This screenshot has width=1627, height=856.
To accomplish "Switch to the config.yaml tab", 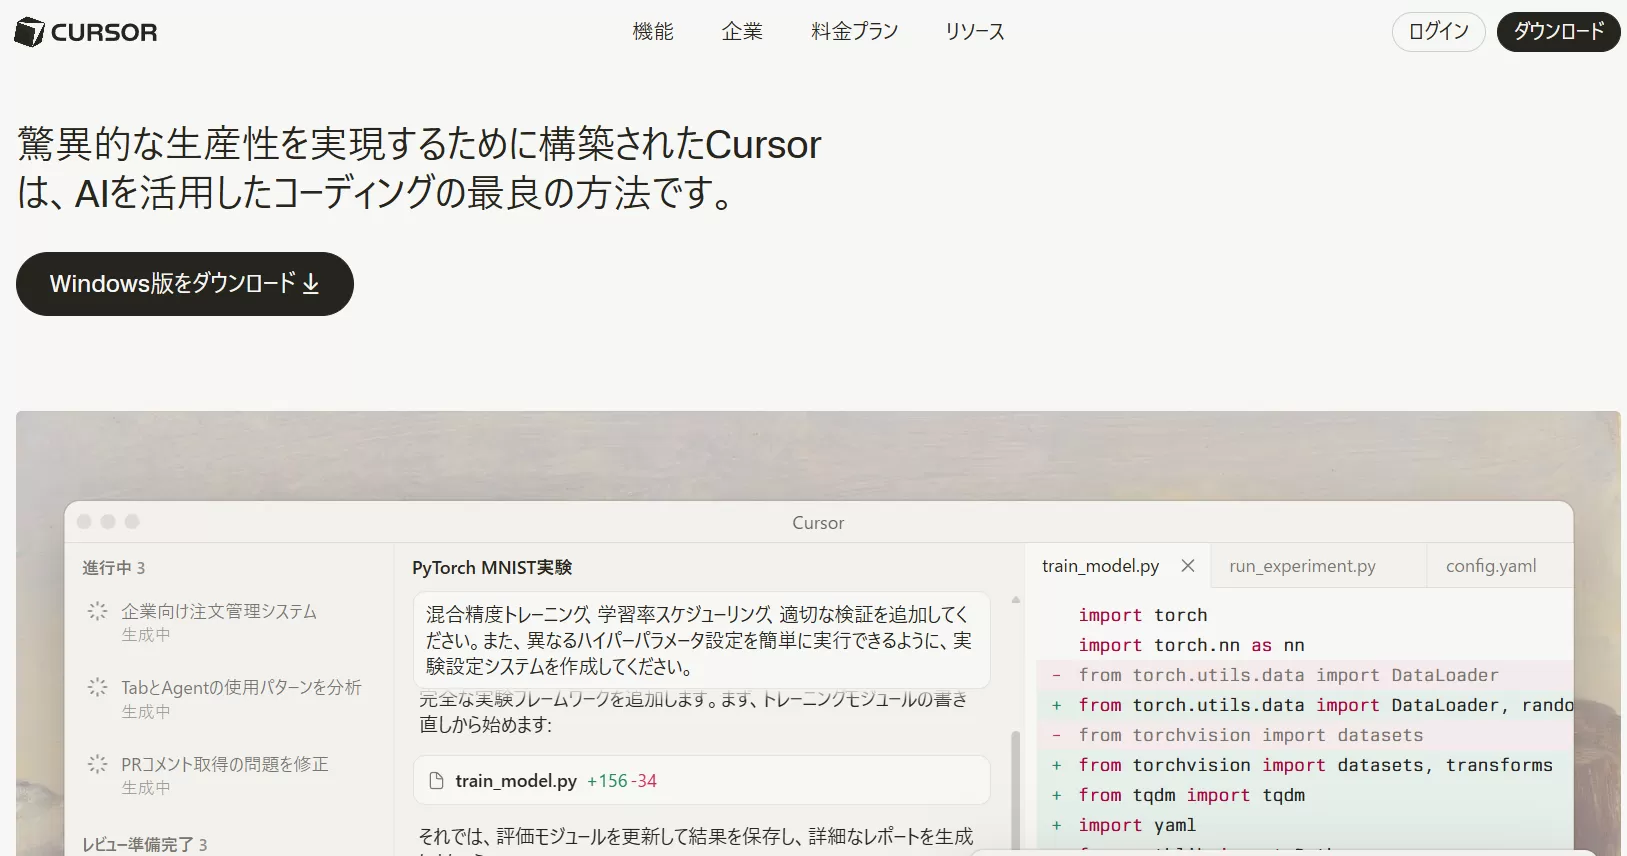I will coord(1491,566).
